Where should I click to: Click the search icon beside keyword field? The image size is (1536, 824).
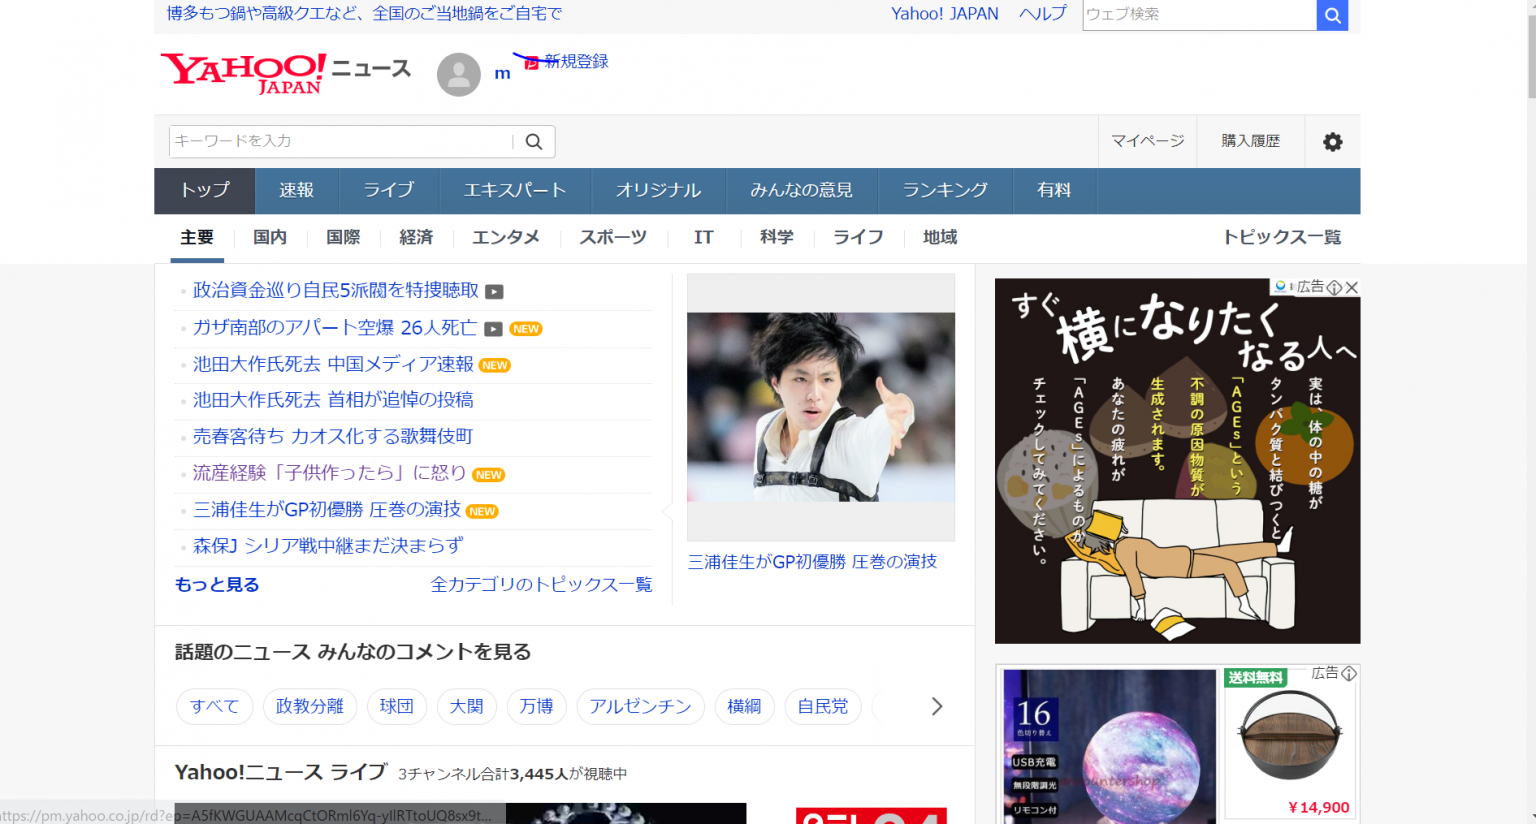533,141
